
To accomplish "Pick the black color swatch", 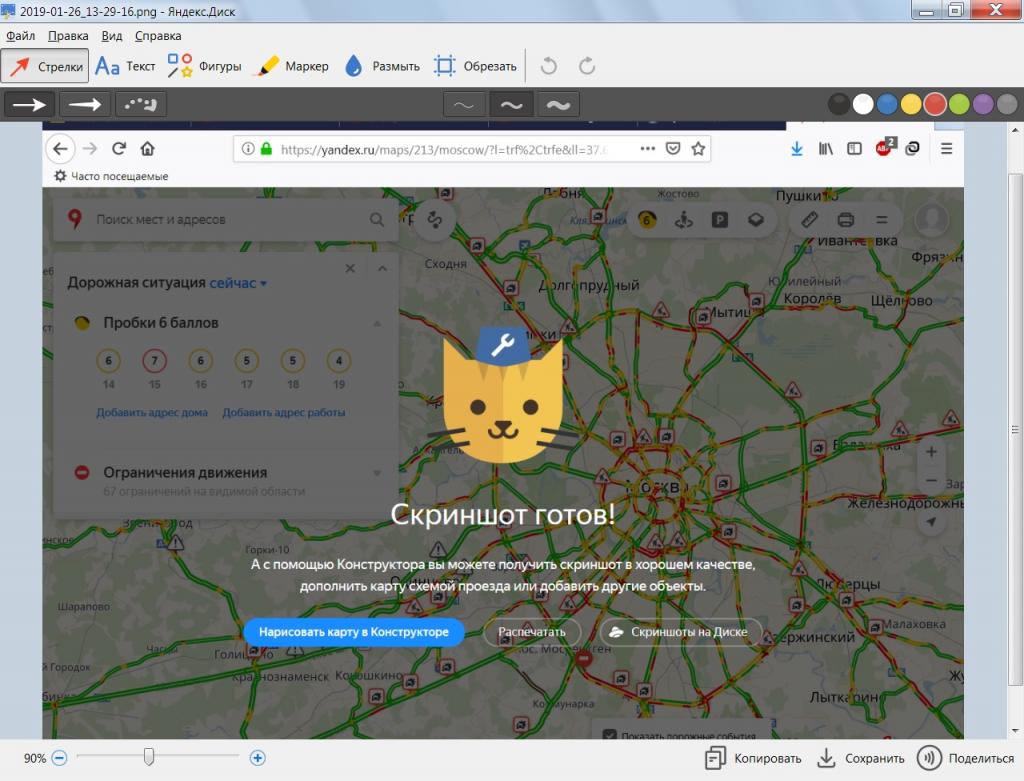I will click(x=839, y=104).
